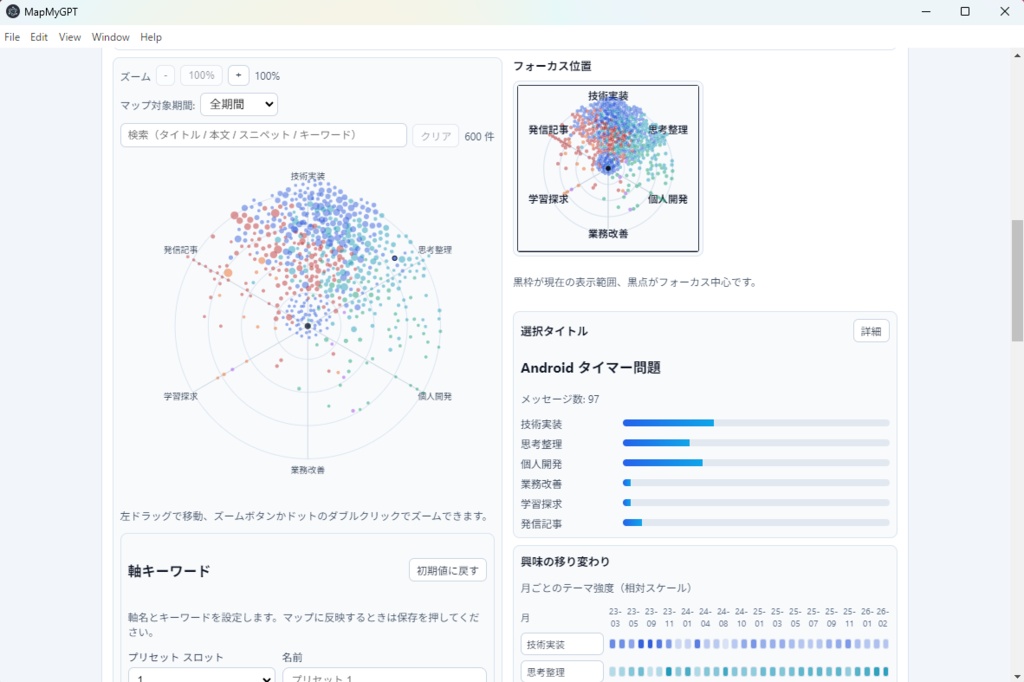Open the File menu
The image size is (1024, 682).
12,37
